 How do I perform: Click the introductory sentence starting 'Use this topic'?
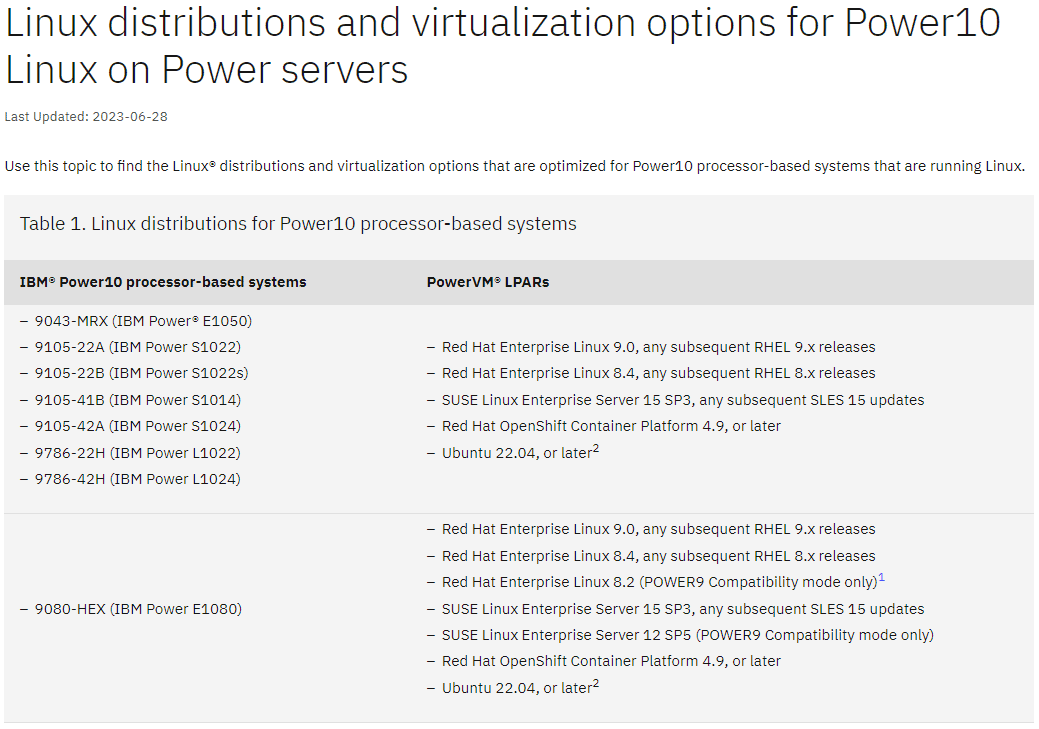(514, 166)
